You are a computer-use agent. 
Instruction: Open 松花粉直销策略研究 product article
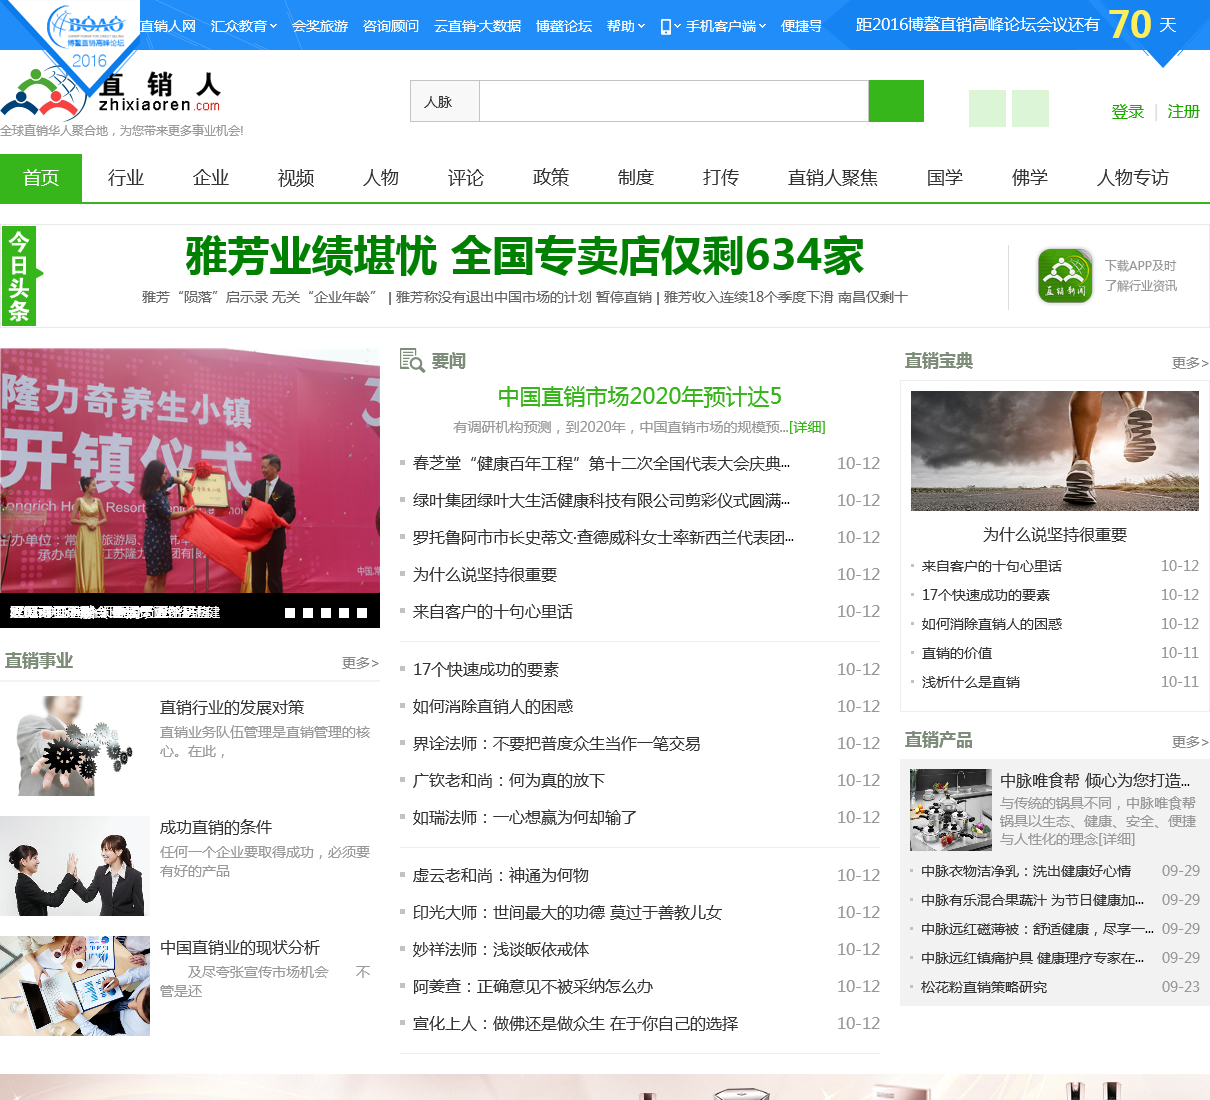[984, 987]
